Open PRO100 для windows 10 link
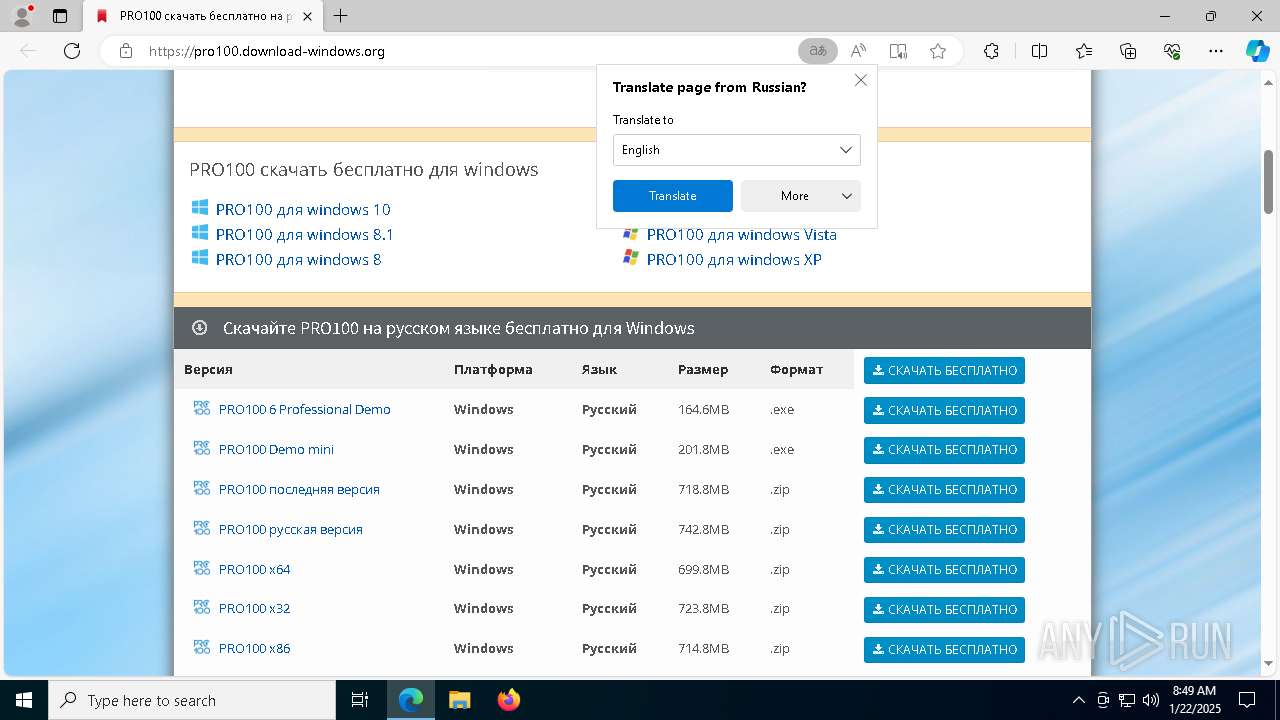Image resolution: width=1280 pixels, height=720 pixels. click(303, 209)
